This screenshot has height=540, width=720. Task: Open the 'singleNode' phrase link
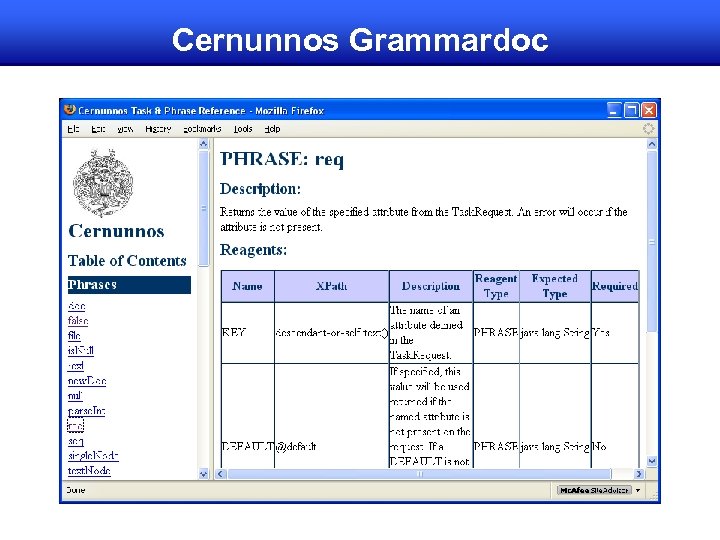click(x=93, y=456)
